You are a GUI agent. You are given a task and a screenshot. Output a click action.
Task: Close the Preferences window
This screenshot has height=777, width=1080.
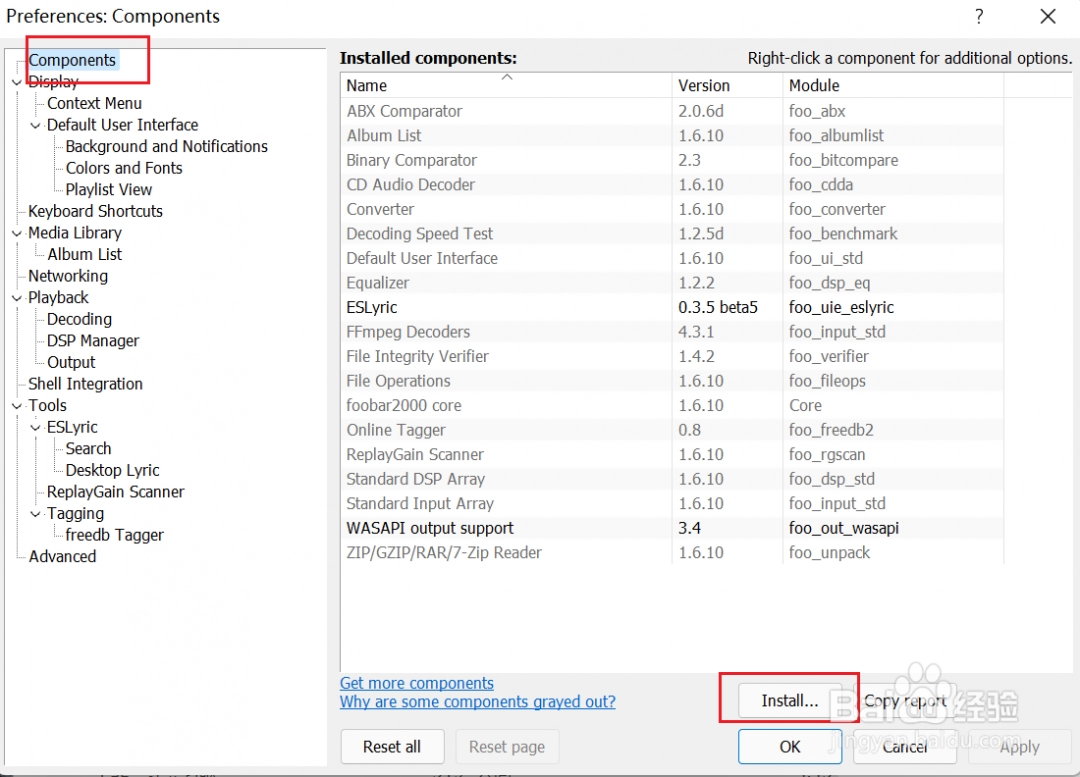point(1048,17)
